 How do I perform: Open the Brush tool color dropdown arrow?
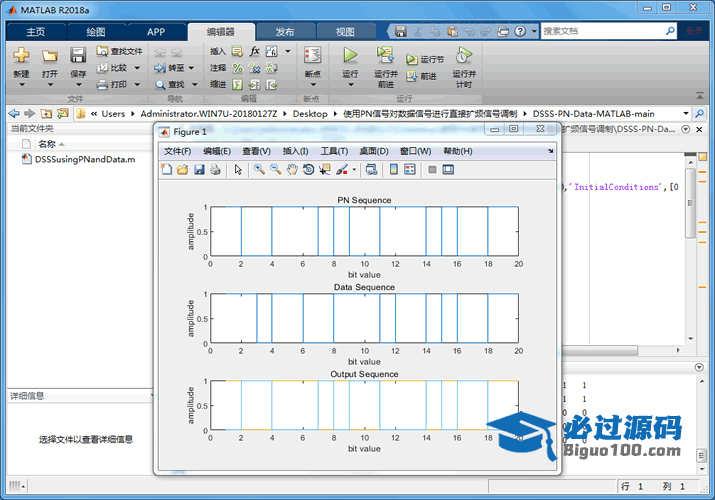click(353, 170)
